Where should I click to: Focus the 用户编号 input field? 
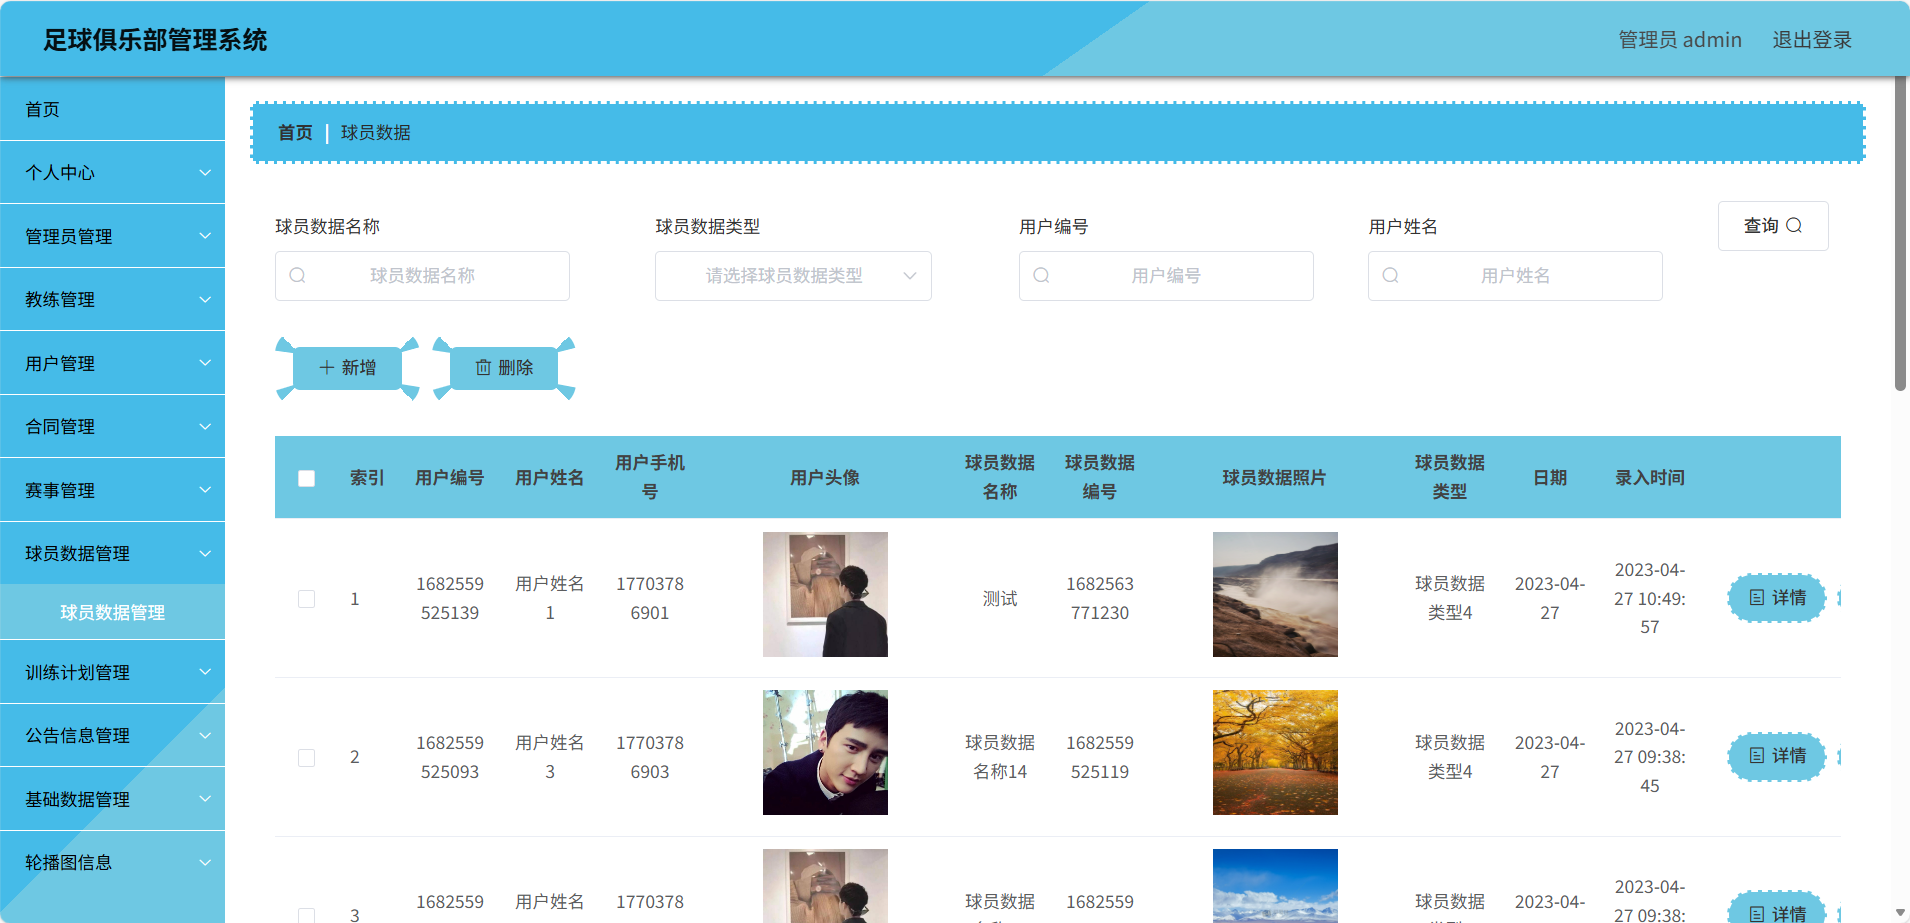click(1166, 276)
